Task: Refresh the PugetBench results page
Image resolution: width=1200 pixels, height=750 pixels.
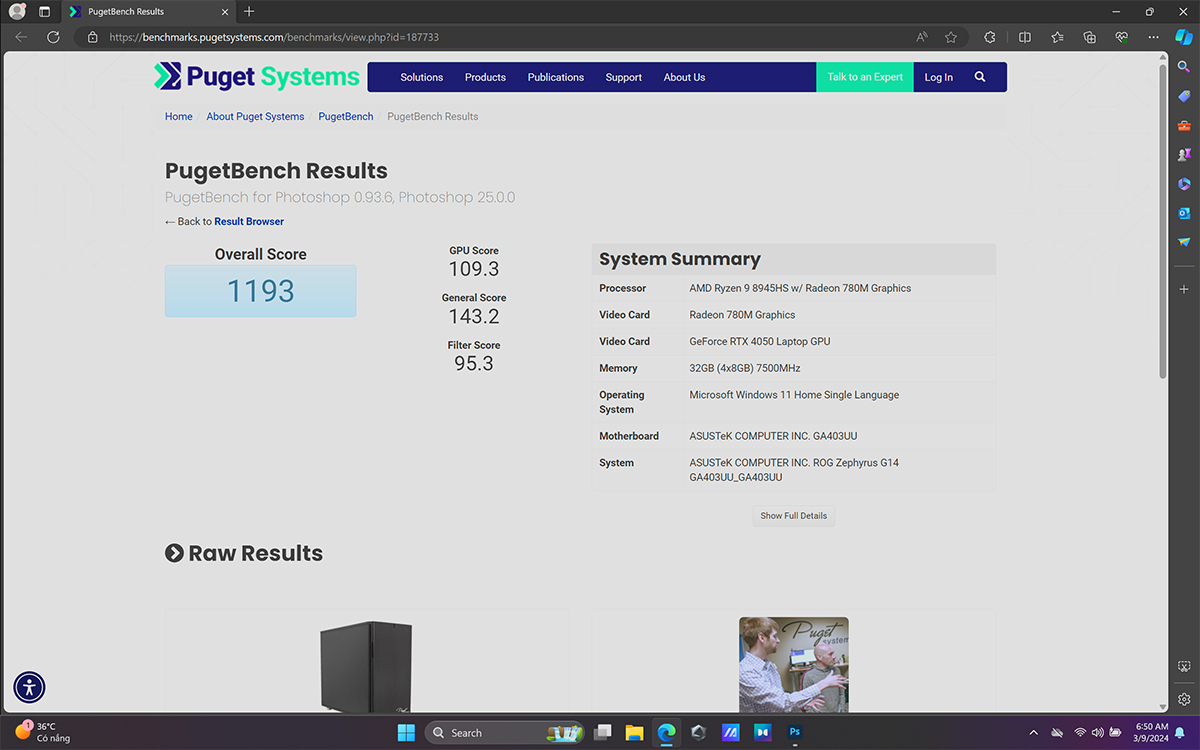Action: pyautogui.click(x=54, y=37)
